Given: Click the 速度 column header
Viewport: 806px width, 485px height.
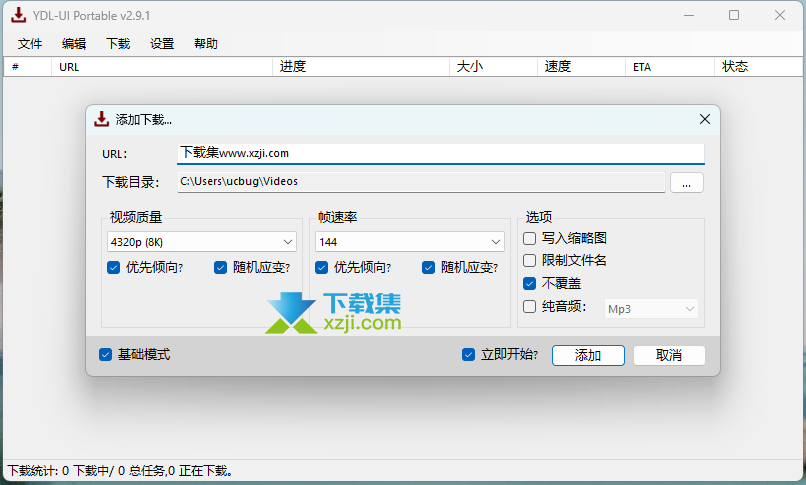Looking at the screenshot, I should pos(581,67).
